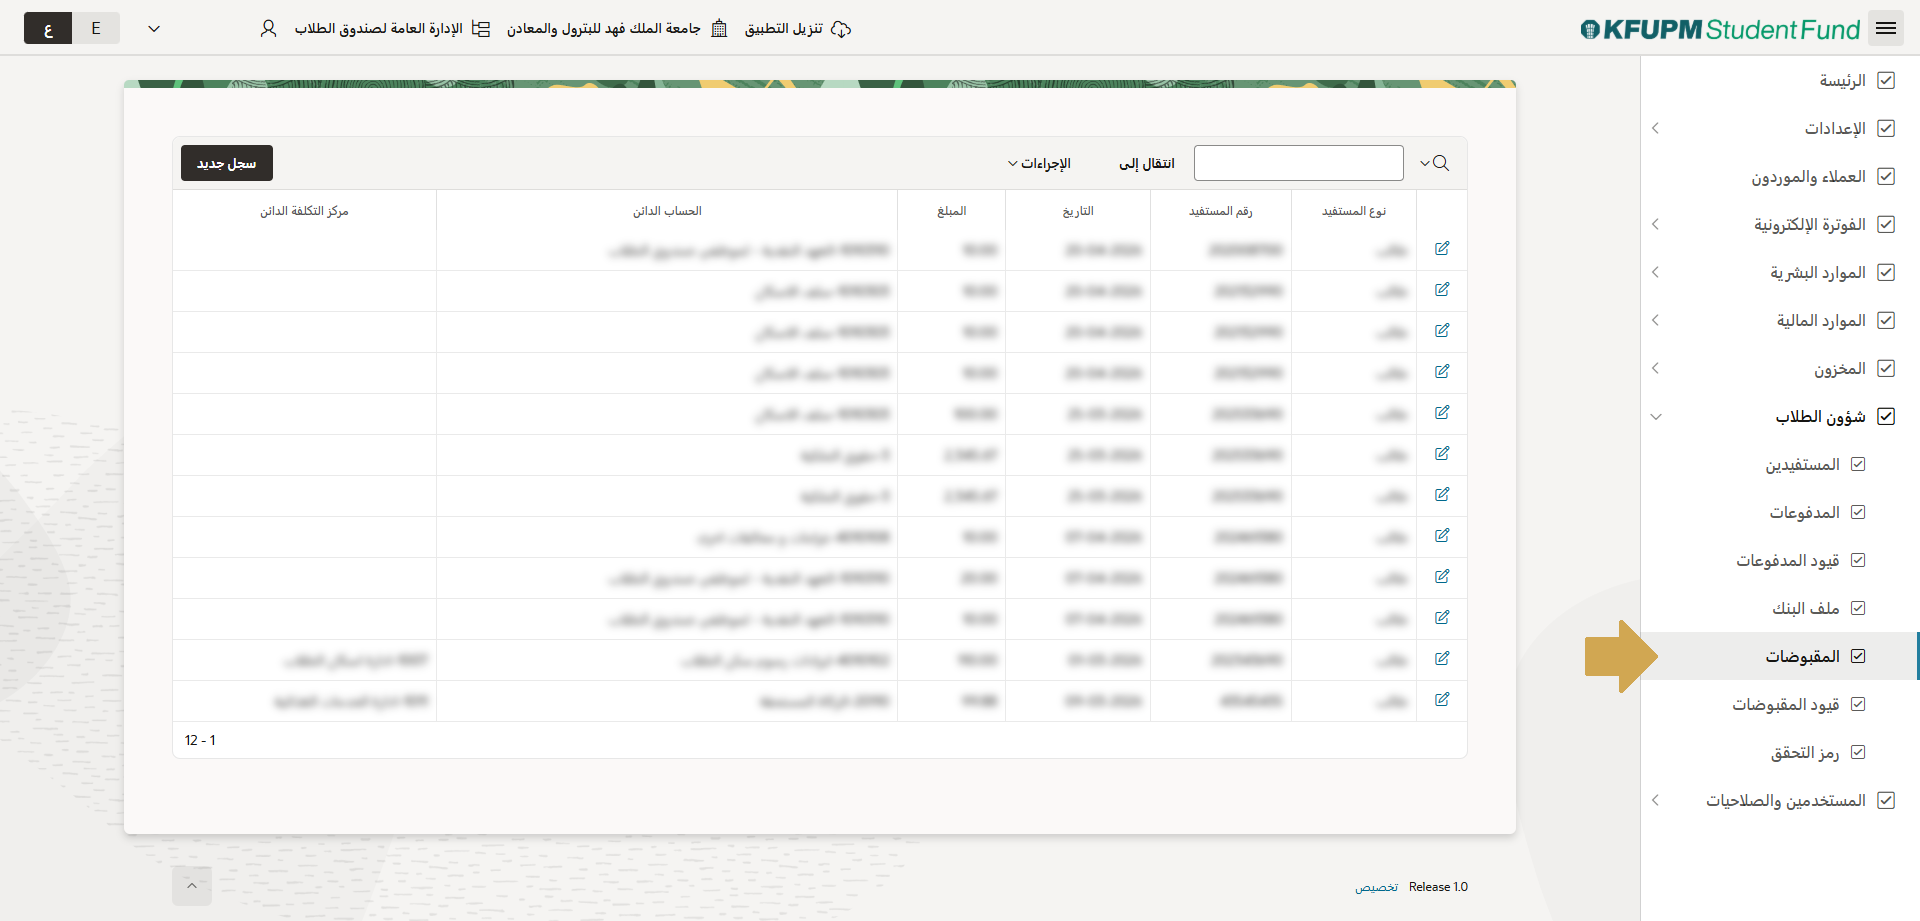Sort by the نوع المستفيد column header

(x=1354, y=211)
